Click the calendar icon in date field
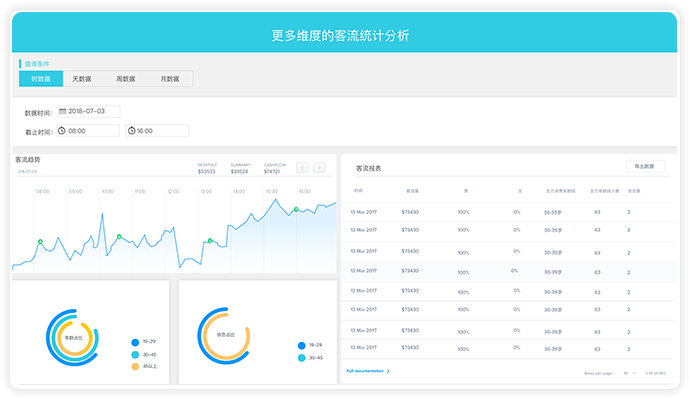690x399 pixels. point(62,111)
